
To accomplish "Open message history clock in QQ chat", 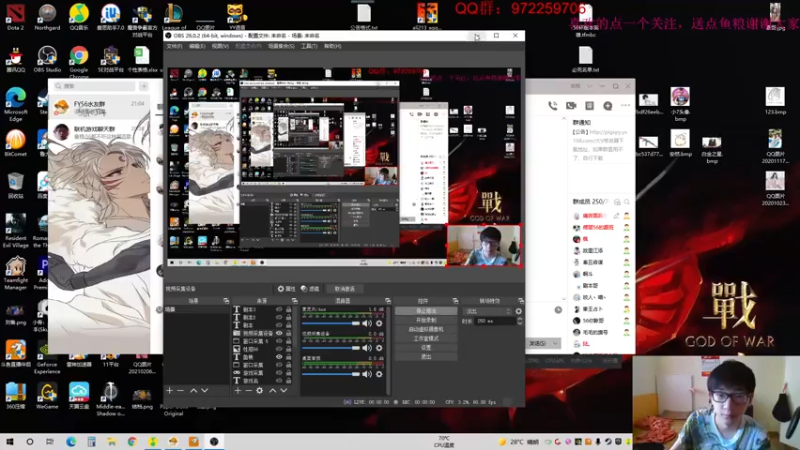I will pos(558,310).
